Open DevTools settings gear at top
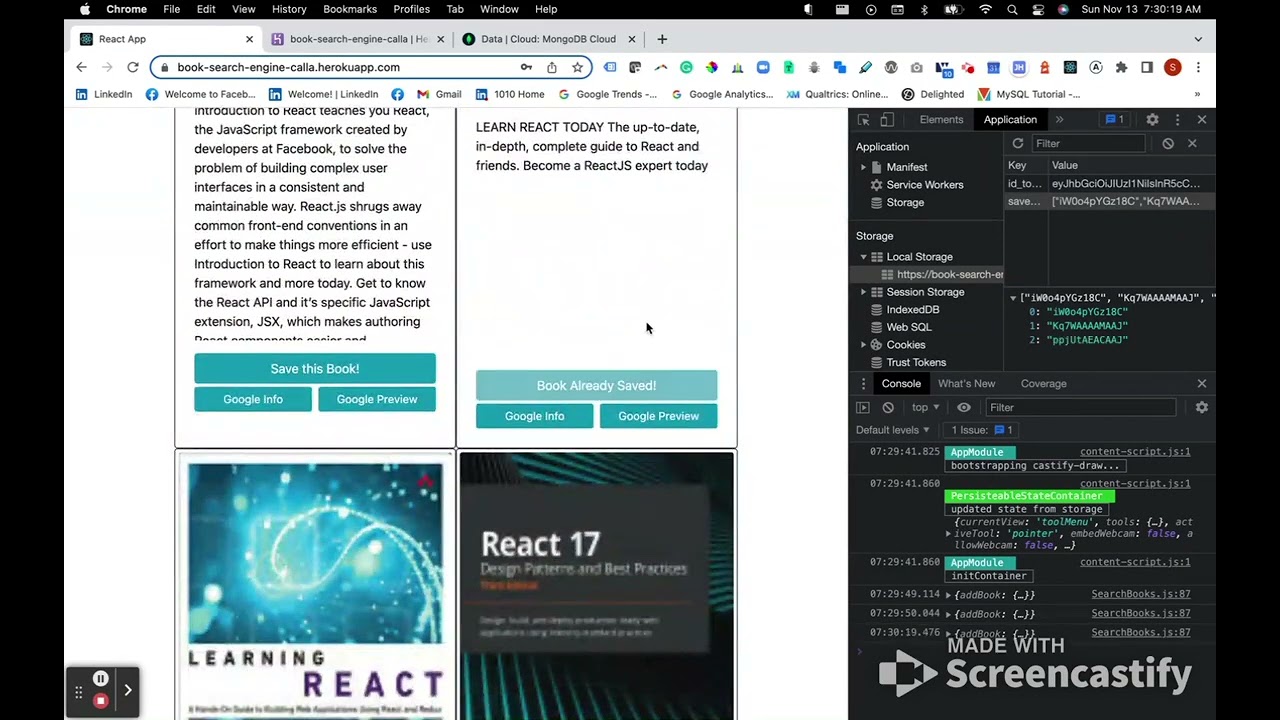The height and width of the screenshot is (720, 1280). point(1152,119)
